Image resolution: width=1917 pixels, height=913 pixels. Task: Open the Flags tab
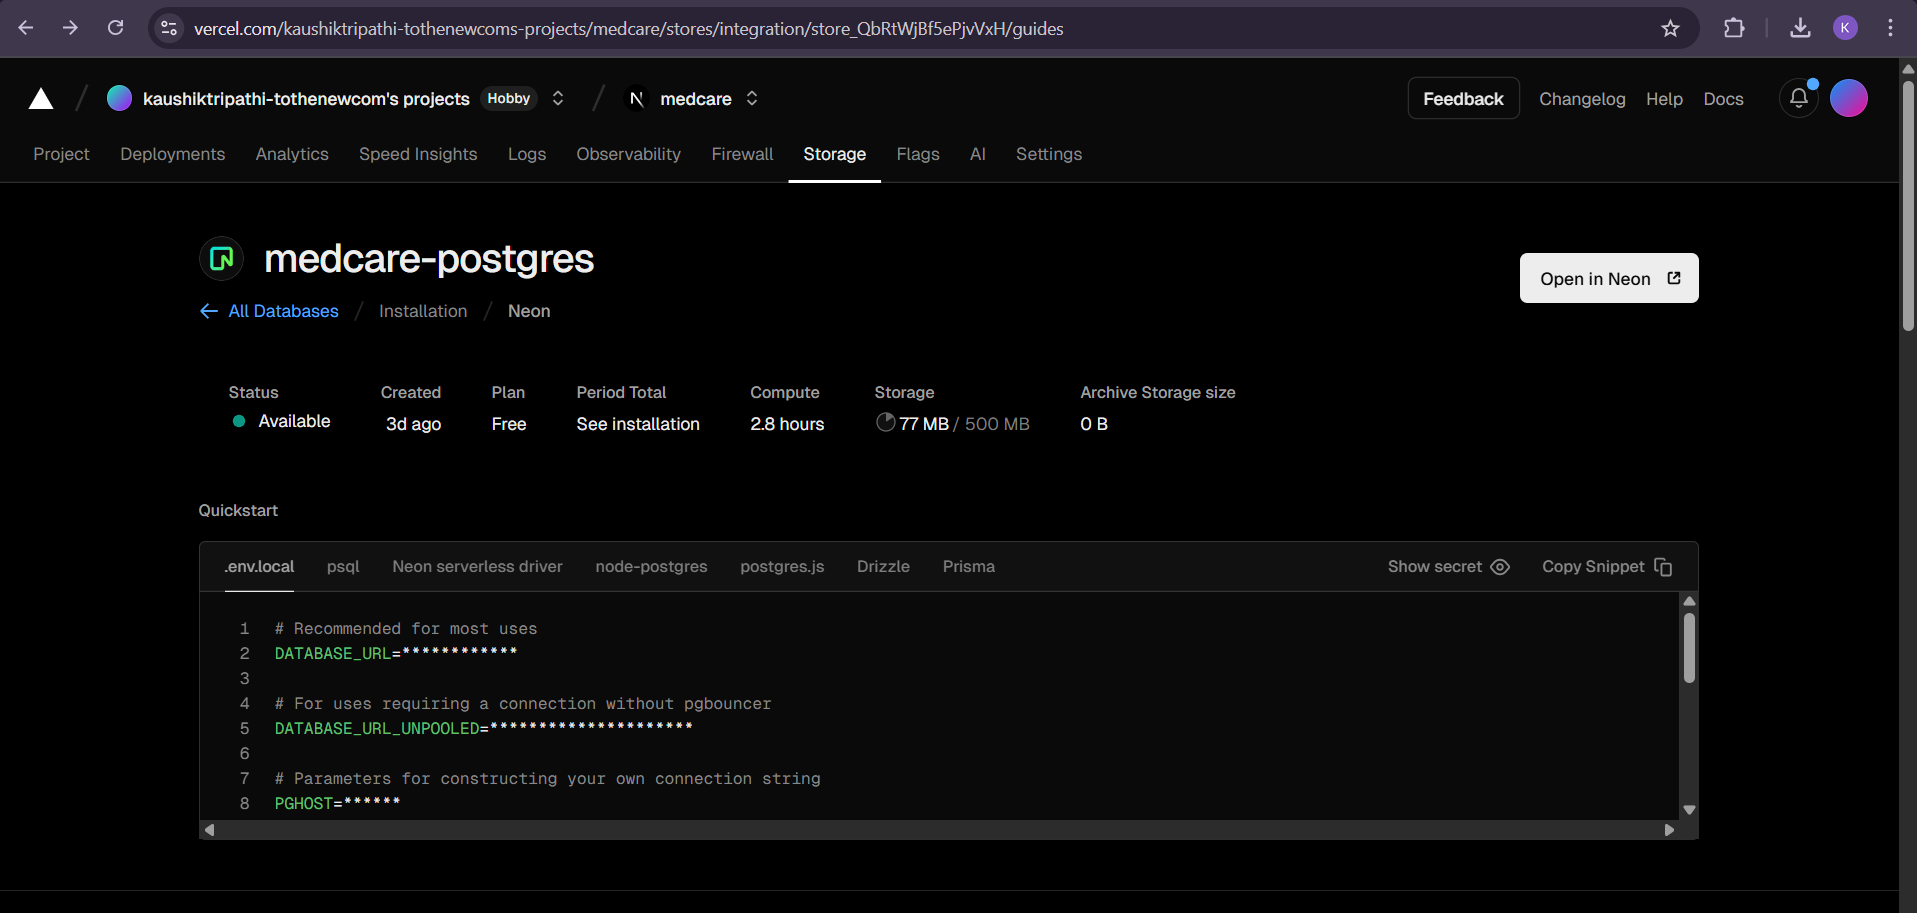(918, 154)
